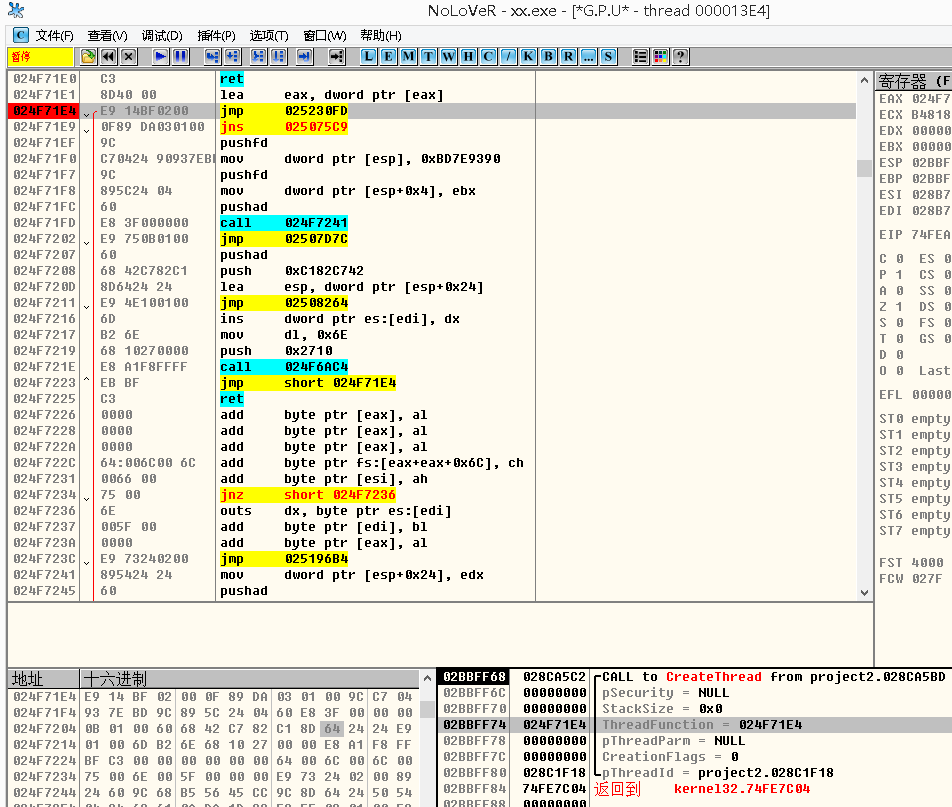Open the color scheme options icon

coord(661,57)
